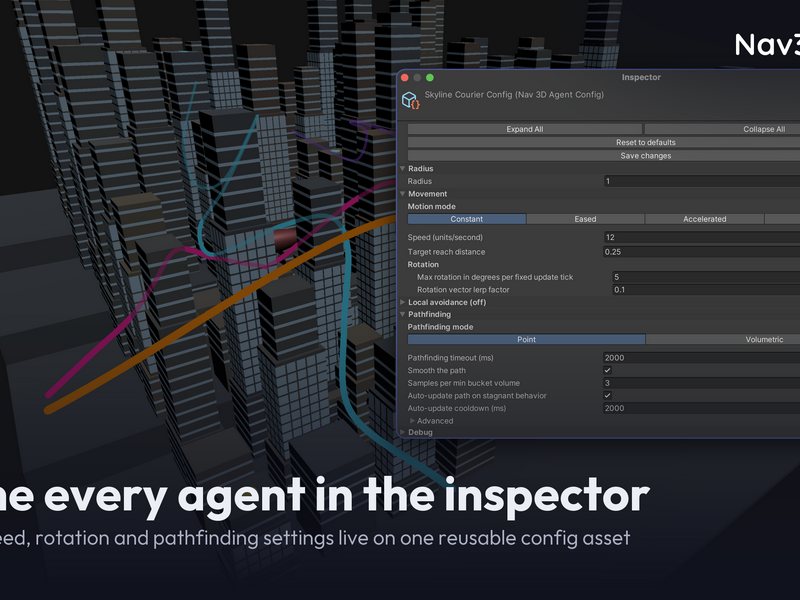Click the Radius value field
Screen dimensions: 800x600
click(x=702, y=181)
